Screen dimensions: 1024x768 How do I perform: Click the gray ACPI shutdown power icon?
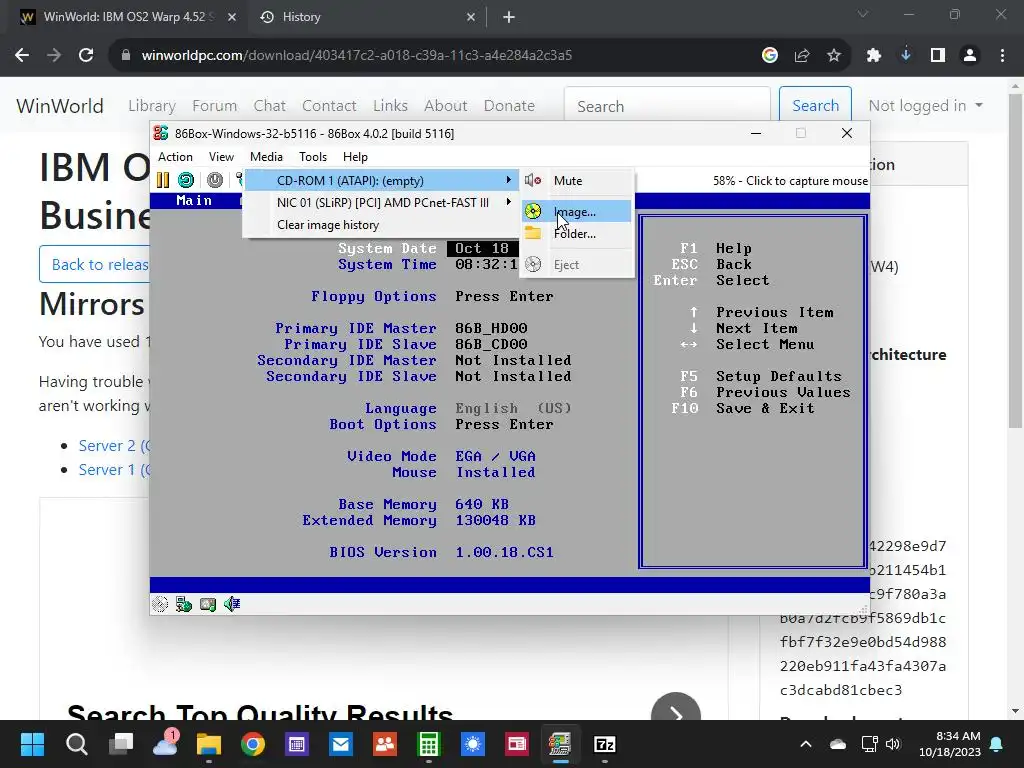[x=215, y=180]
